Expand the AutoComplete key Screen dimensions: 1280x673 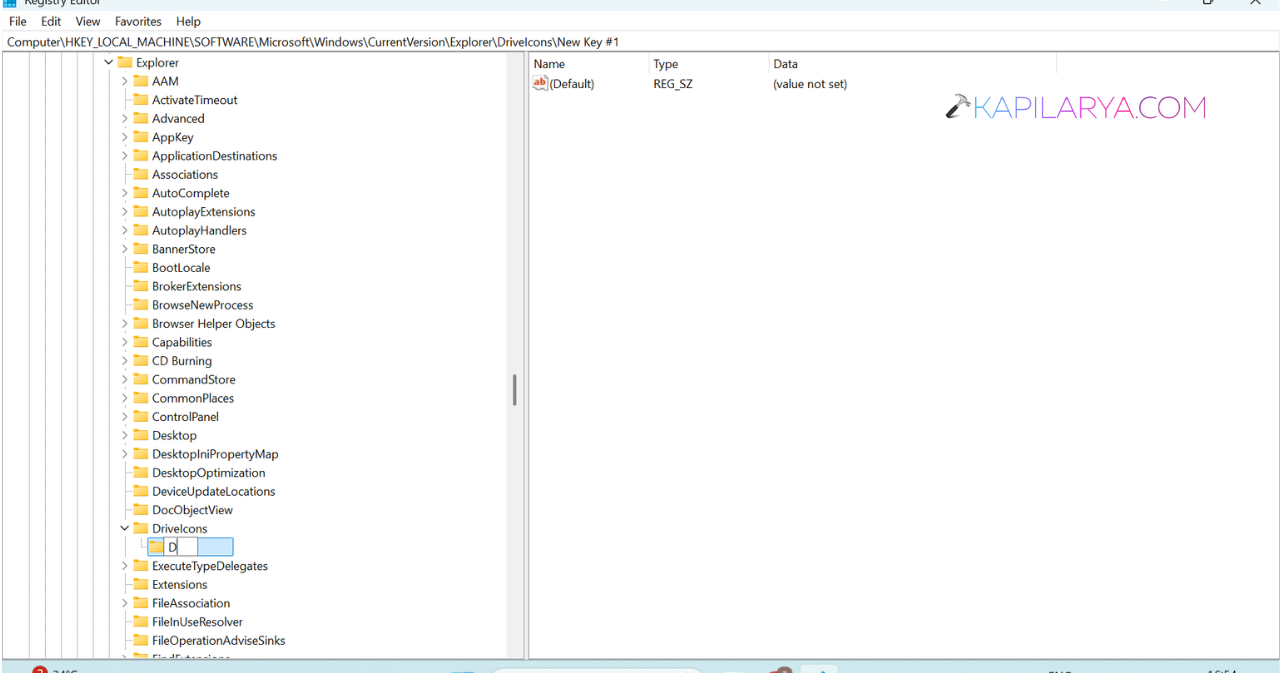[125, 193]
